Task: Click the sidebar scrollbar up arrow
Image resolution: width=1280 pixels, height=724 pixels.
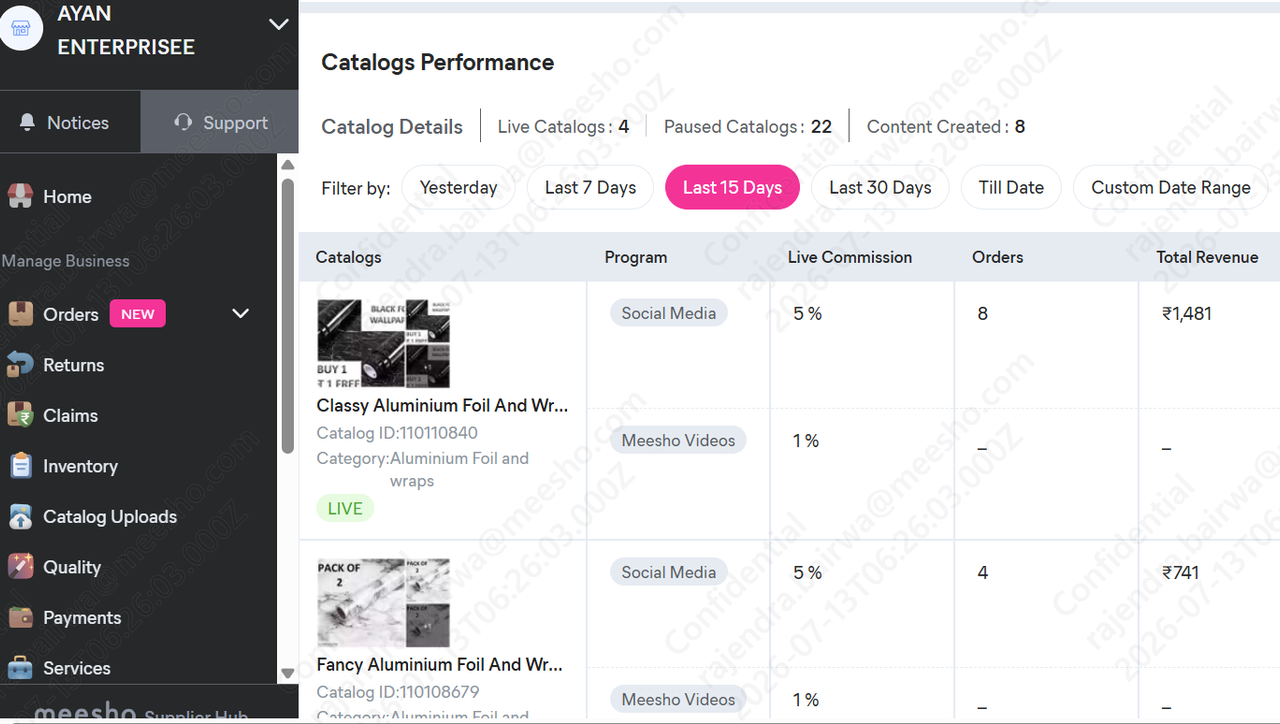Action: pos(288,165)
